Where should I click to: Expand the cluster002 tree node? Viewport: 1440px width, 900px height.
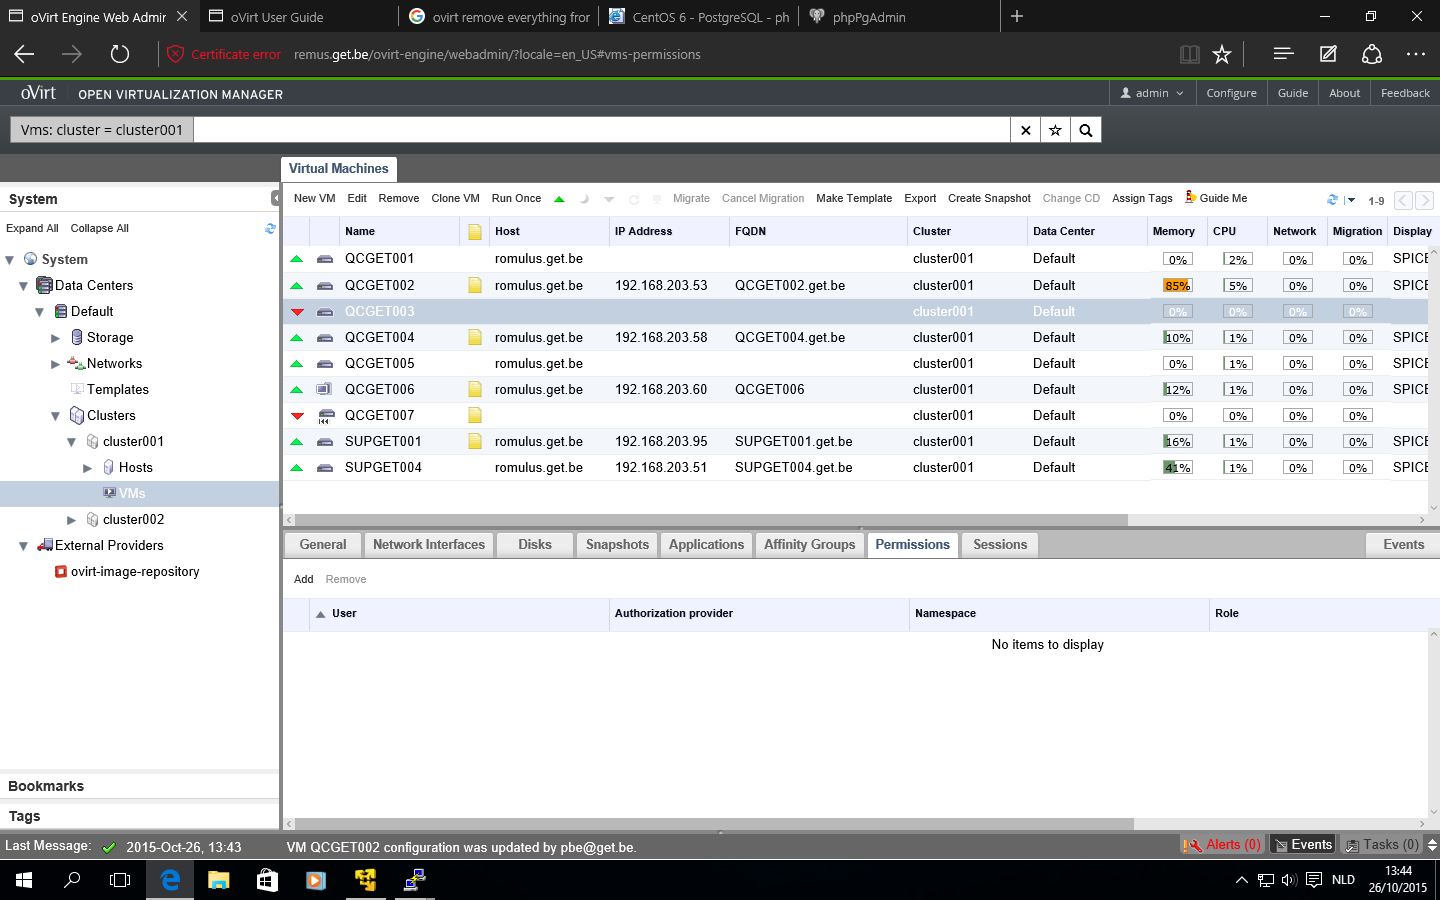71,520
